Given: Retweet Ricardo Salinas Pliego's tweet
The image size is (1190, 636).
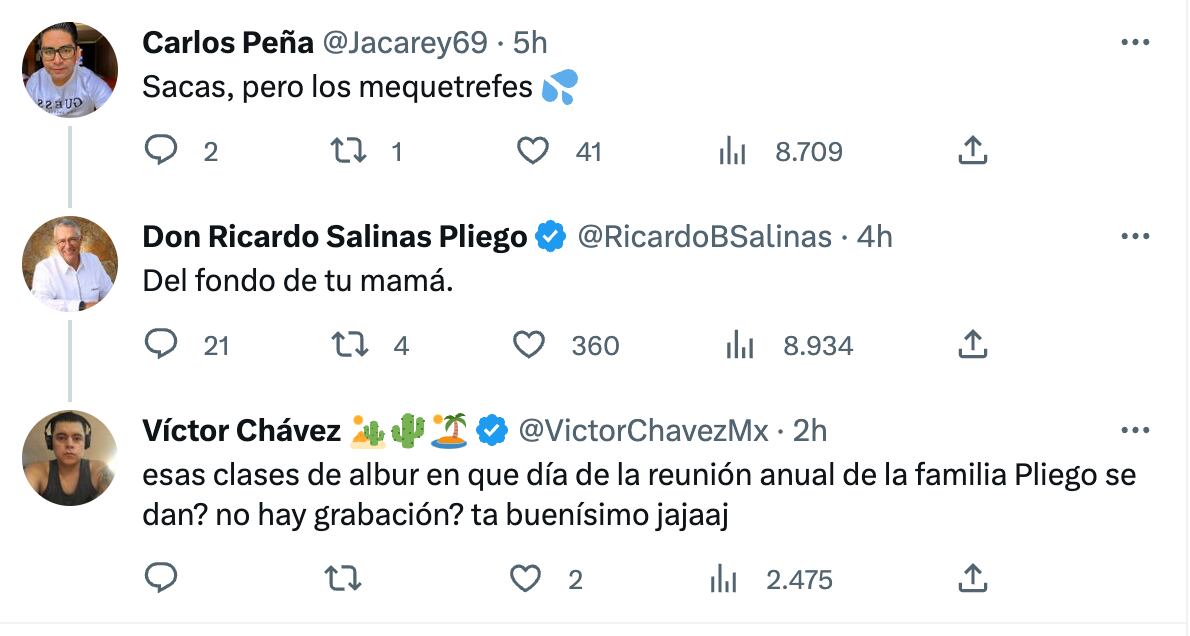Looking at the screenshot, I should [x=349, y=345].
